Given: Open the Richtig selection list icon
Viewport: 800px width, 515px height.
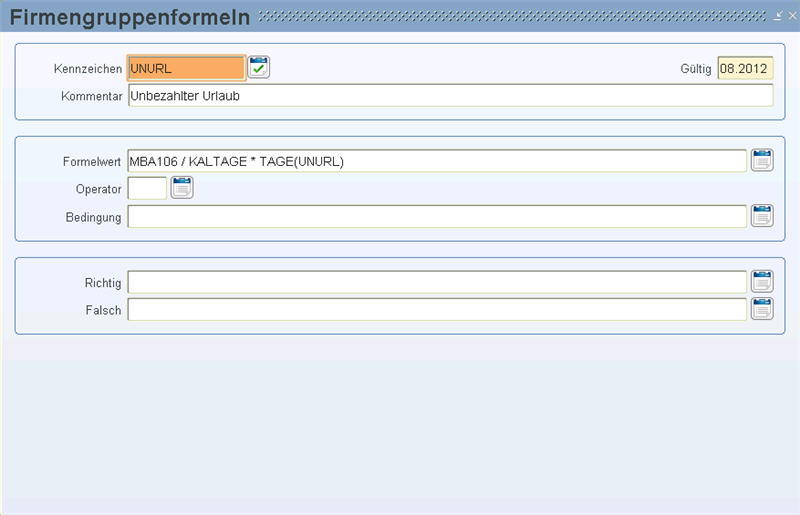Looking at the screenshot, I should pyautogui.click(x=762, y=281).
